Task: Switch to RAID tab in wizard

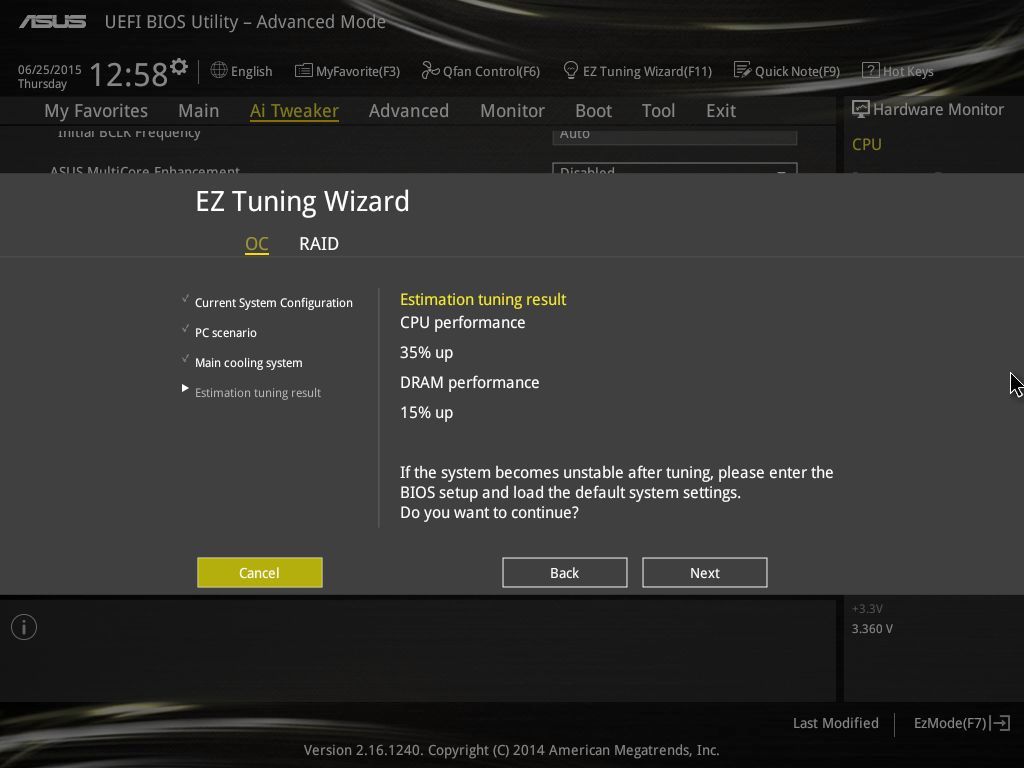Action: [319, 244]
